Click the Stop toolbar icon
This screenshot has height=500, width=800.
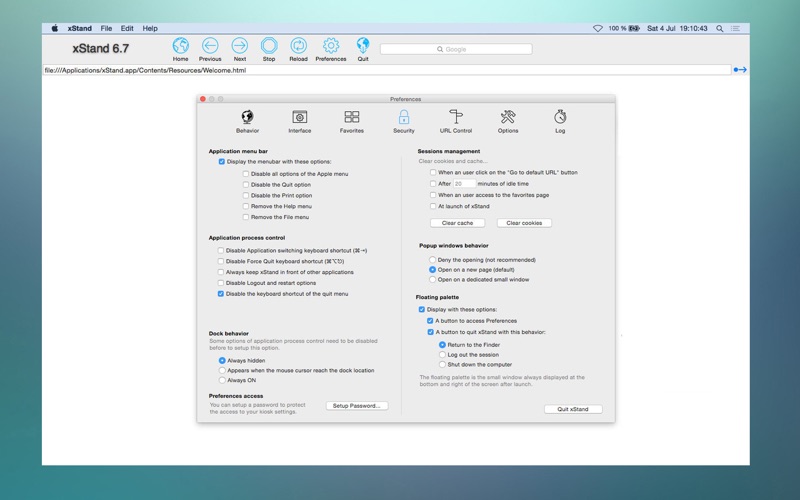(269, 46)
